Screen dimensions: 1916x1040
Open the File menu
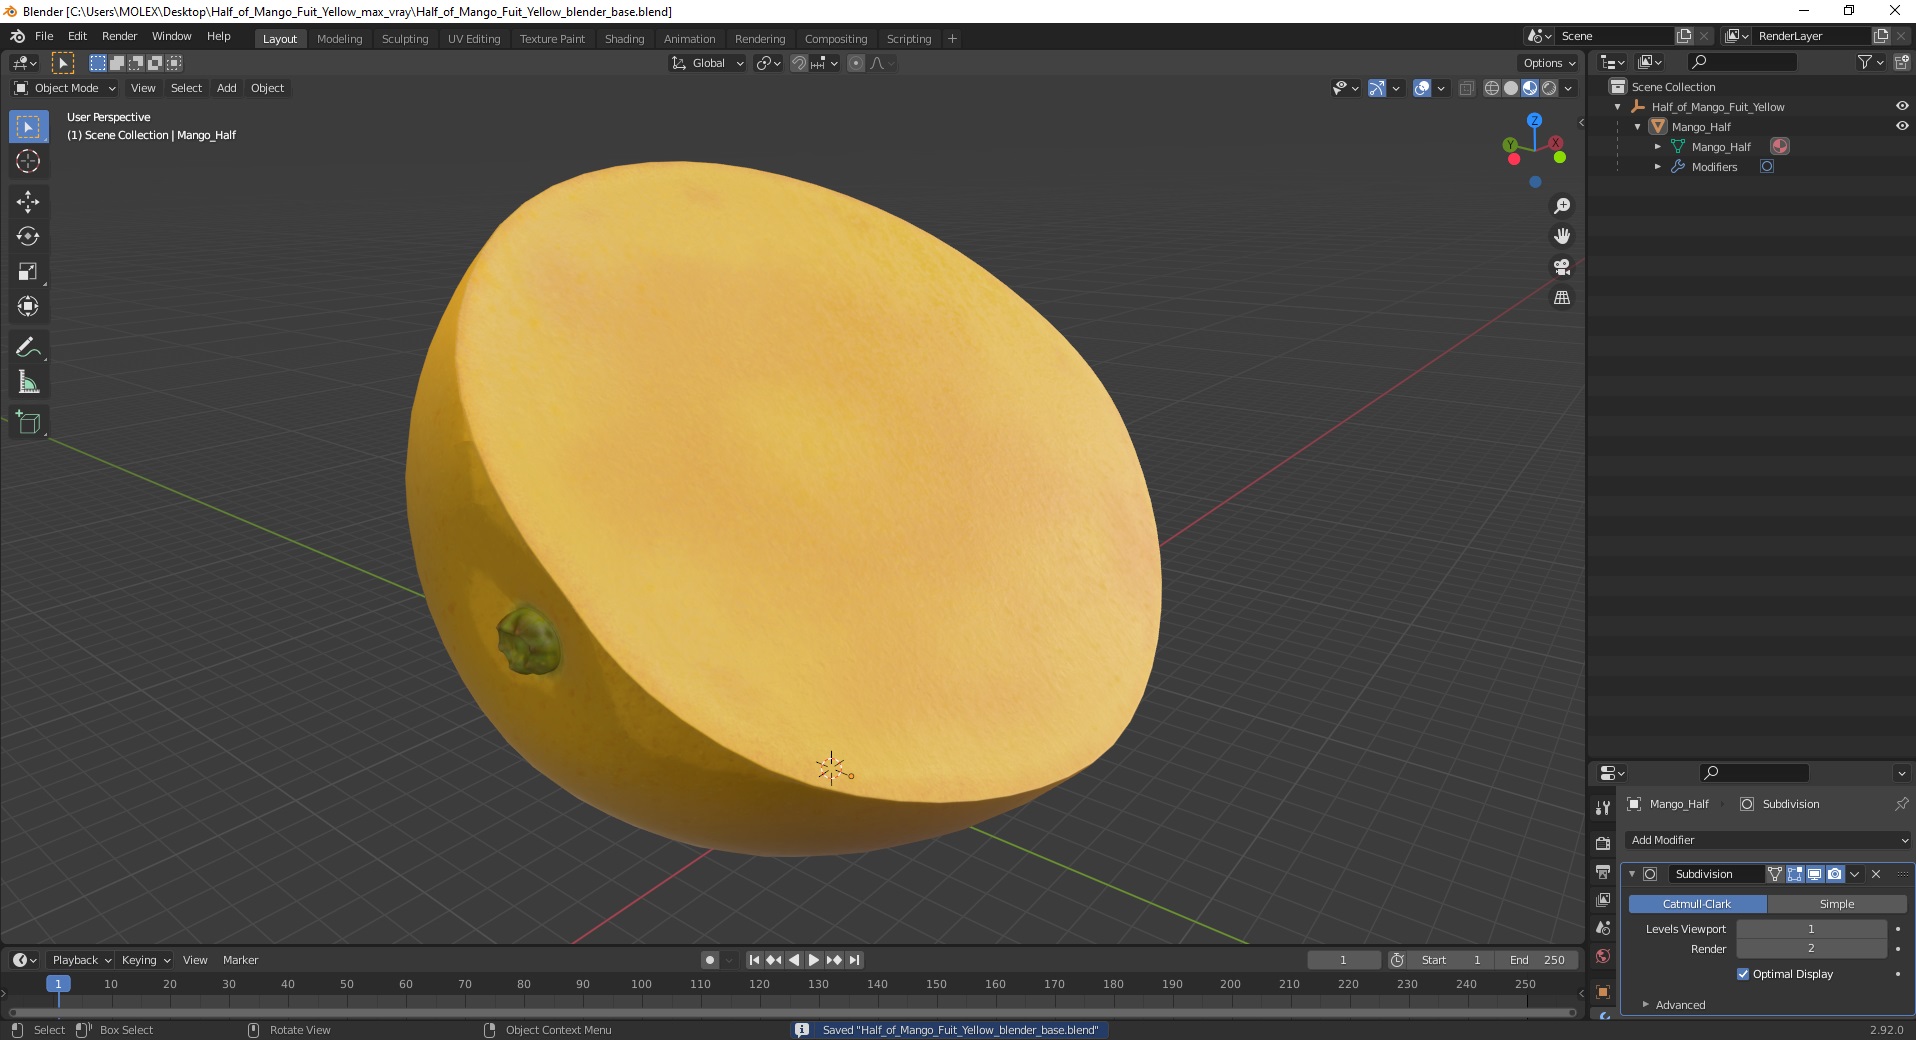point(44,36)
